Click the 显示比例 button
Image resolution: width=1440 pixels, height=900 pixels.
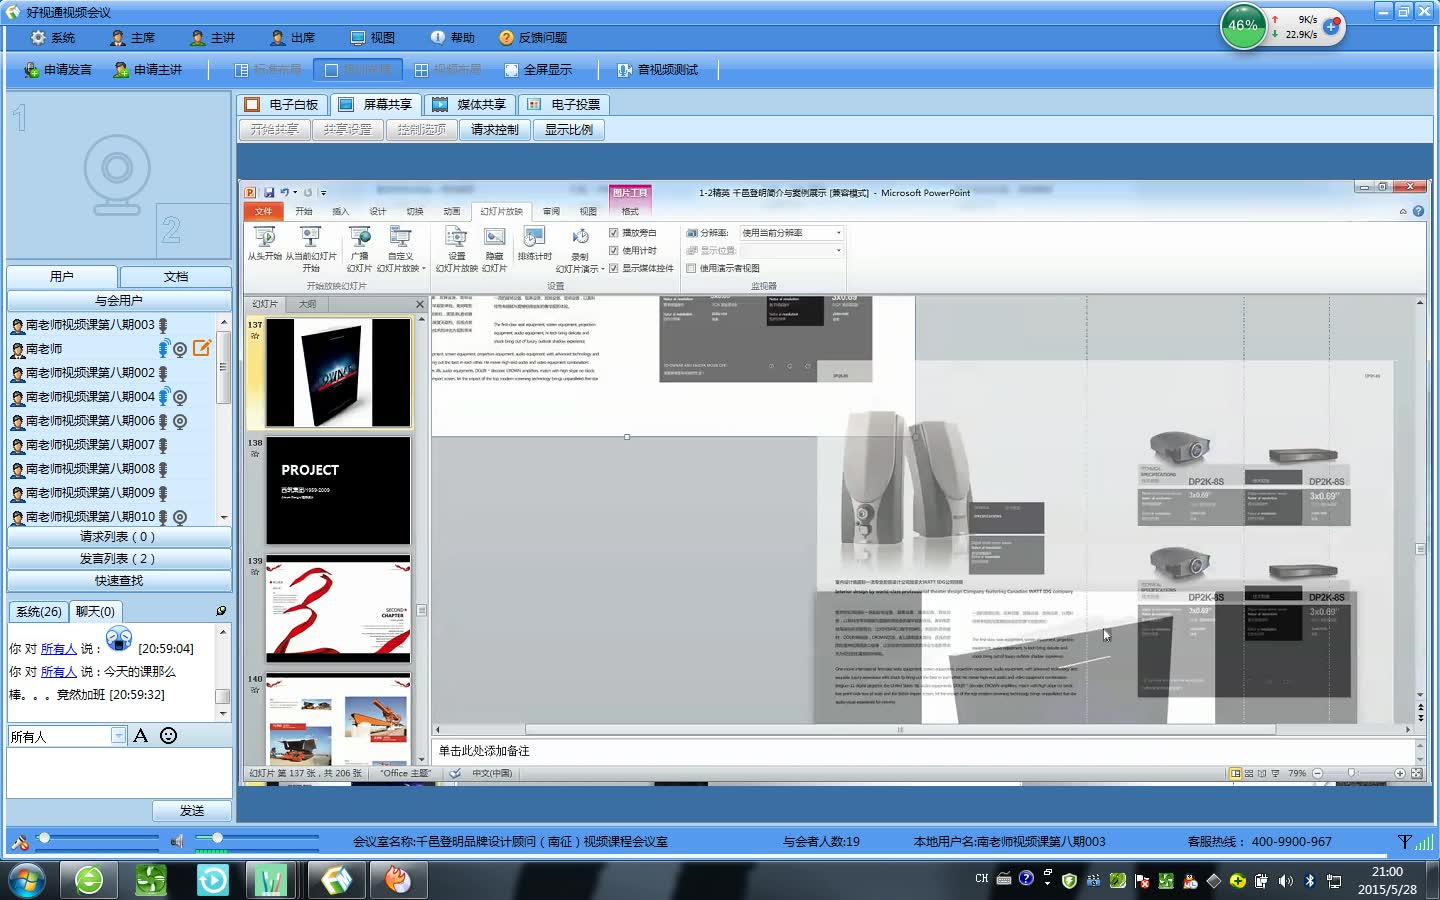pyautogui.click(x=568, y=130)
